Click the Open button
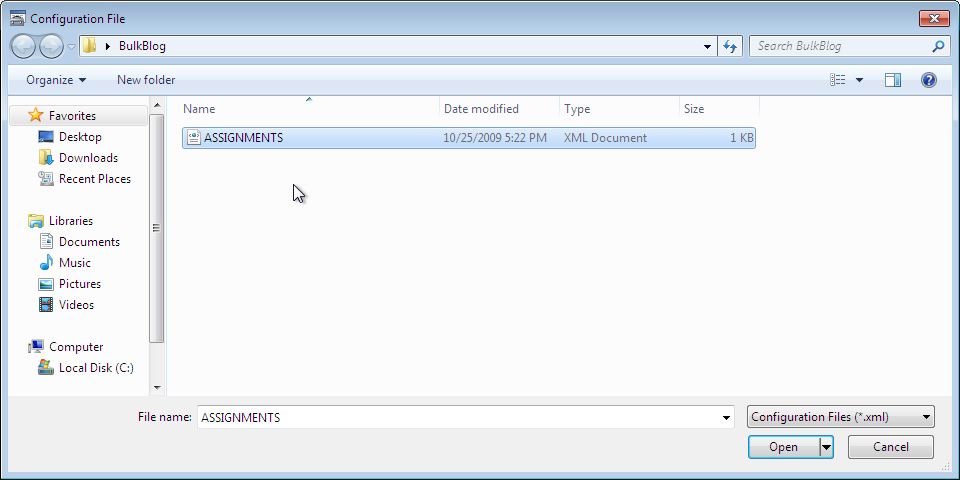 (x=784, y=447)
